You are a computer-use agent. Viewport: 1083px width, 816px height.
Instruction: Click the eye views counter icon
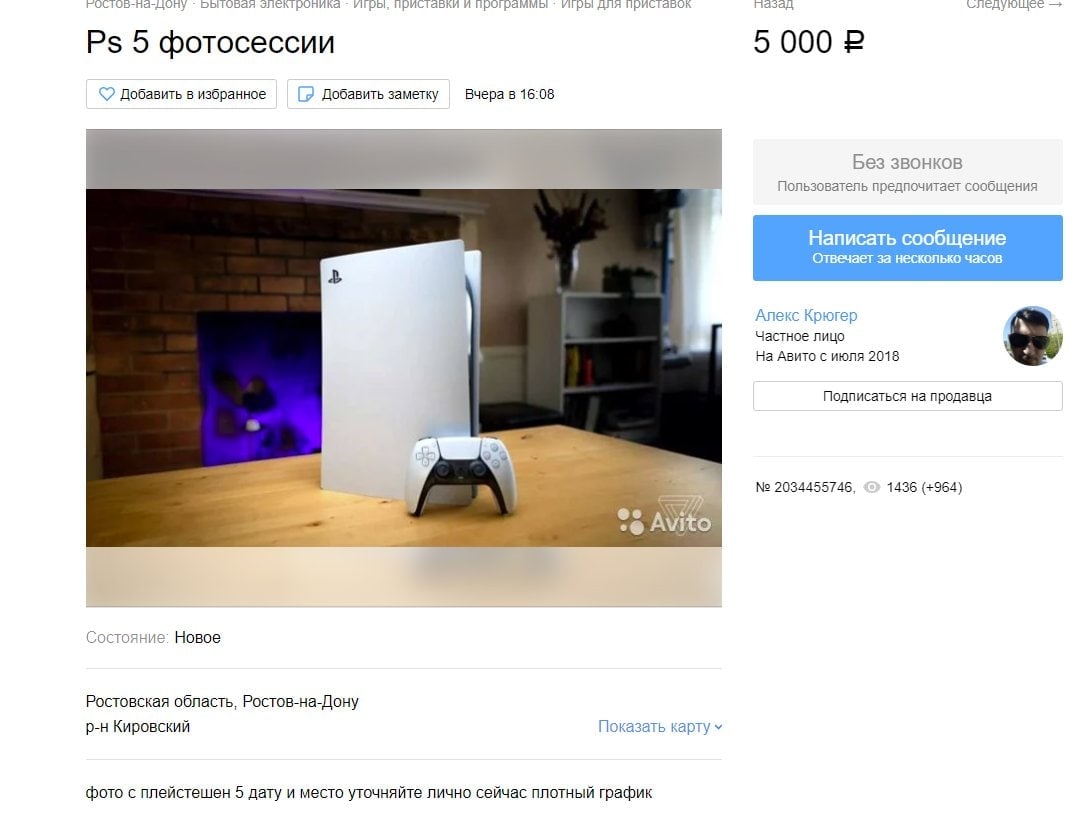872,487
